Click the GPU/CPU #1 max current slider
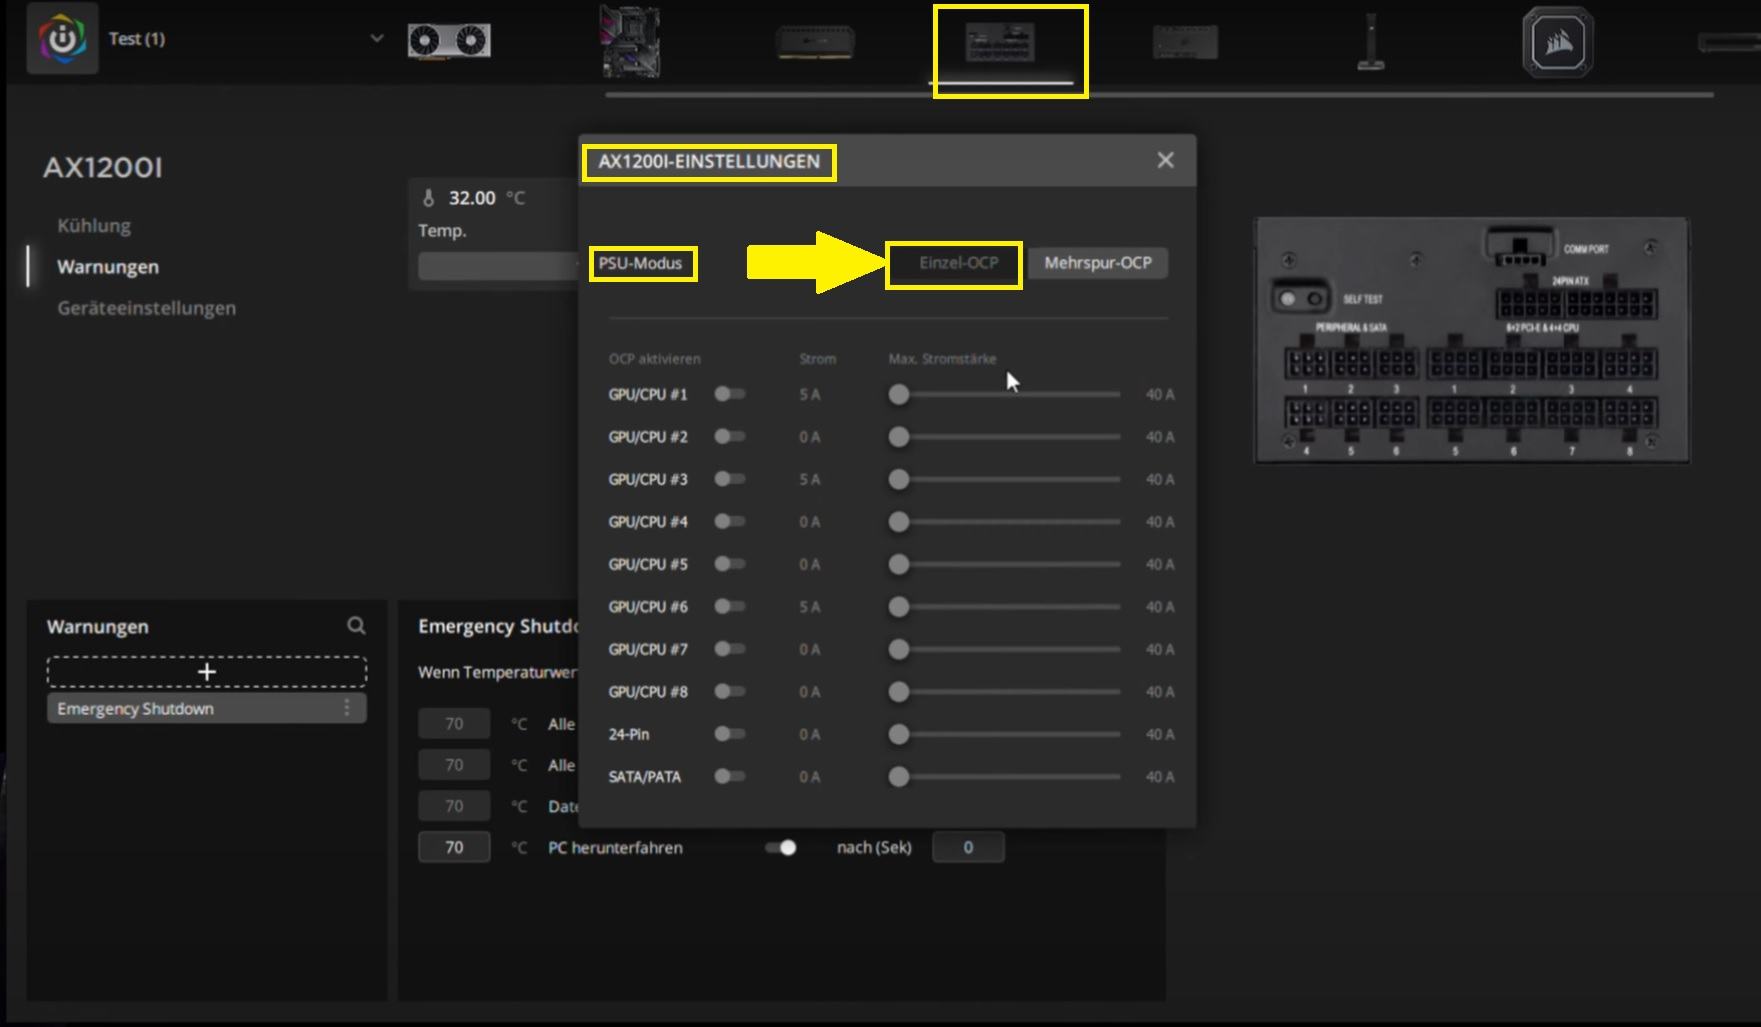 [1004, 394]
